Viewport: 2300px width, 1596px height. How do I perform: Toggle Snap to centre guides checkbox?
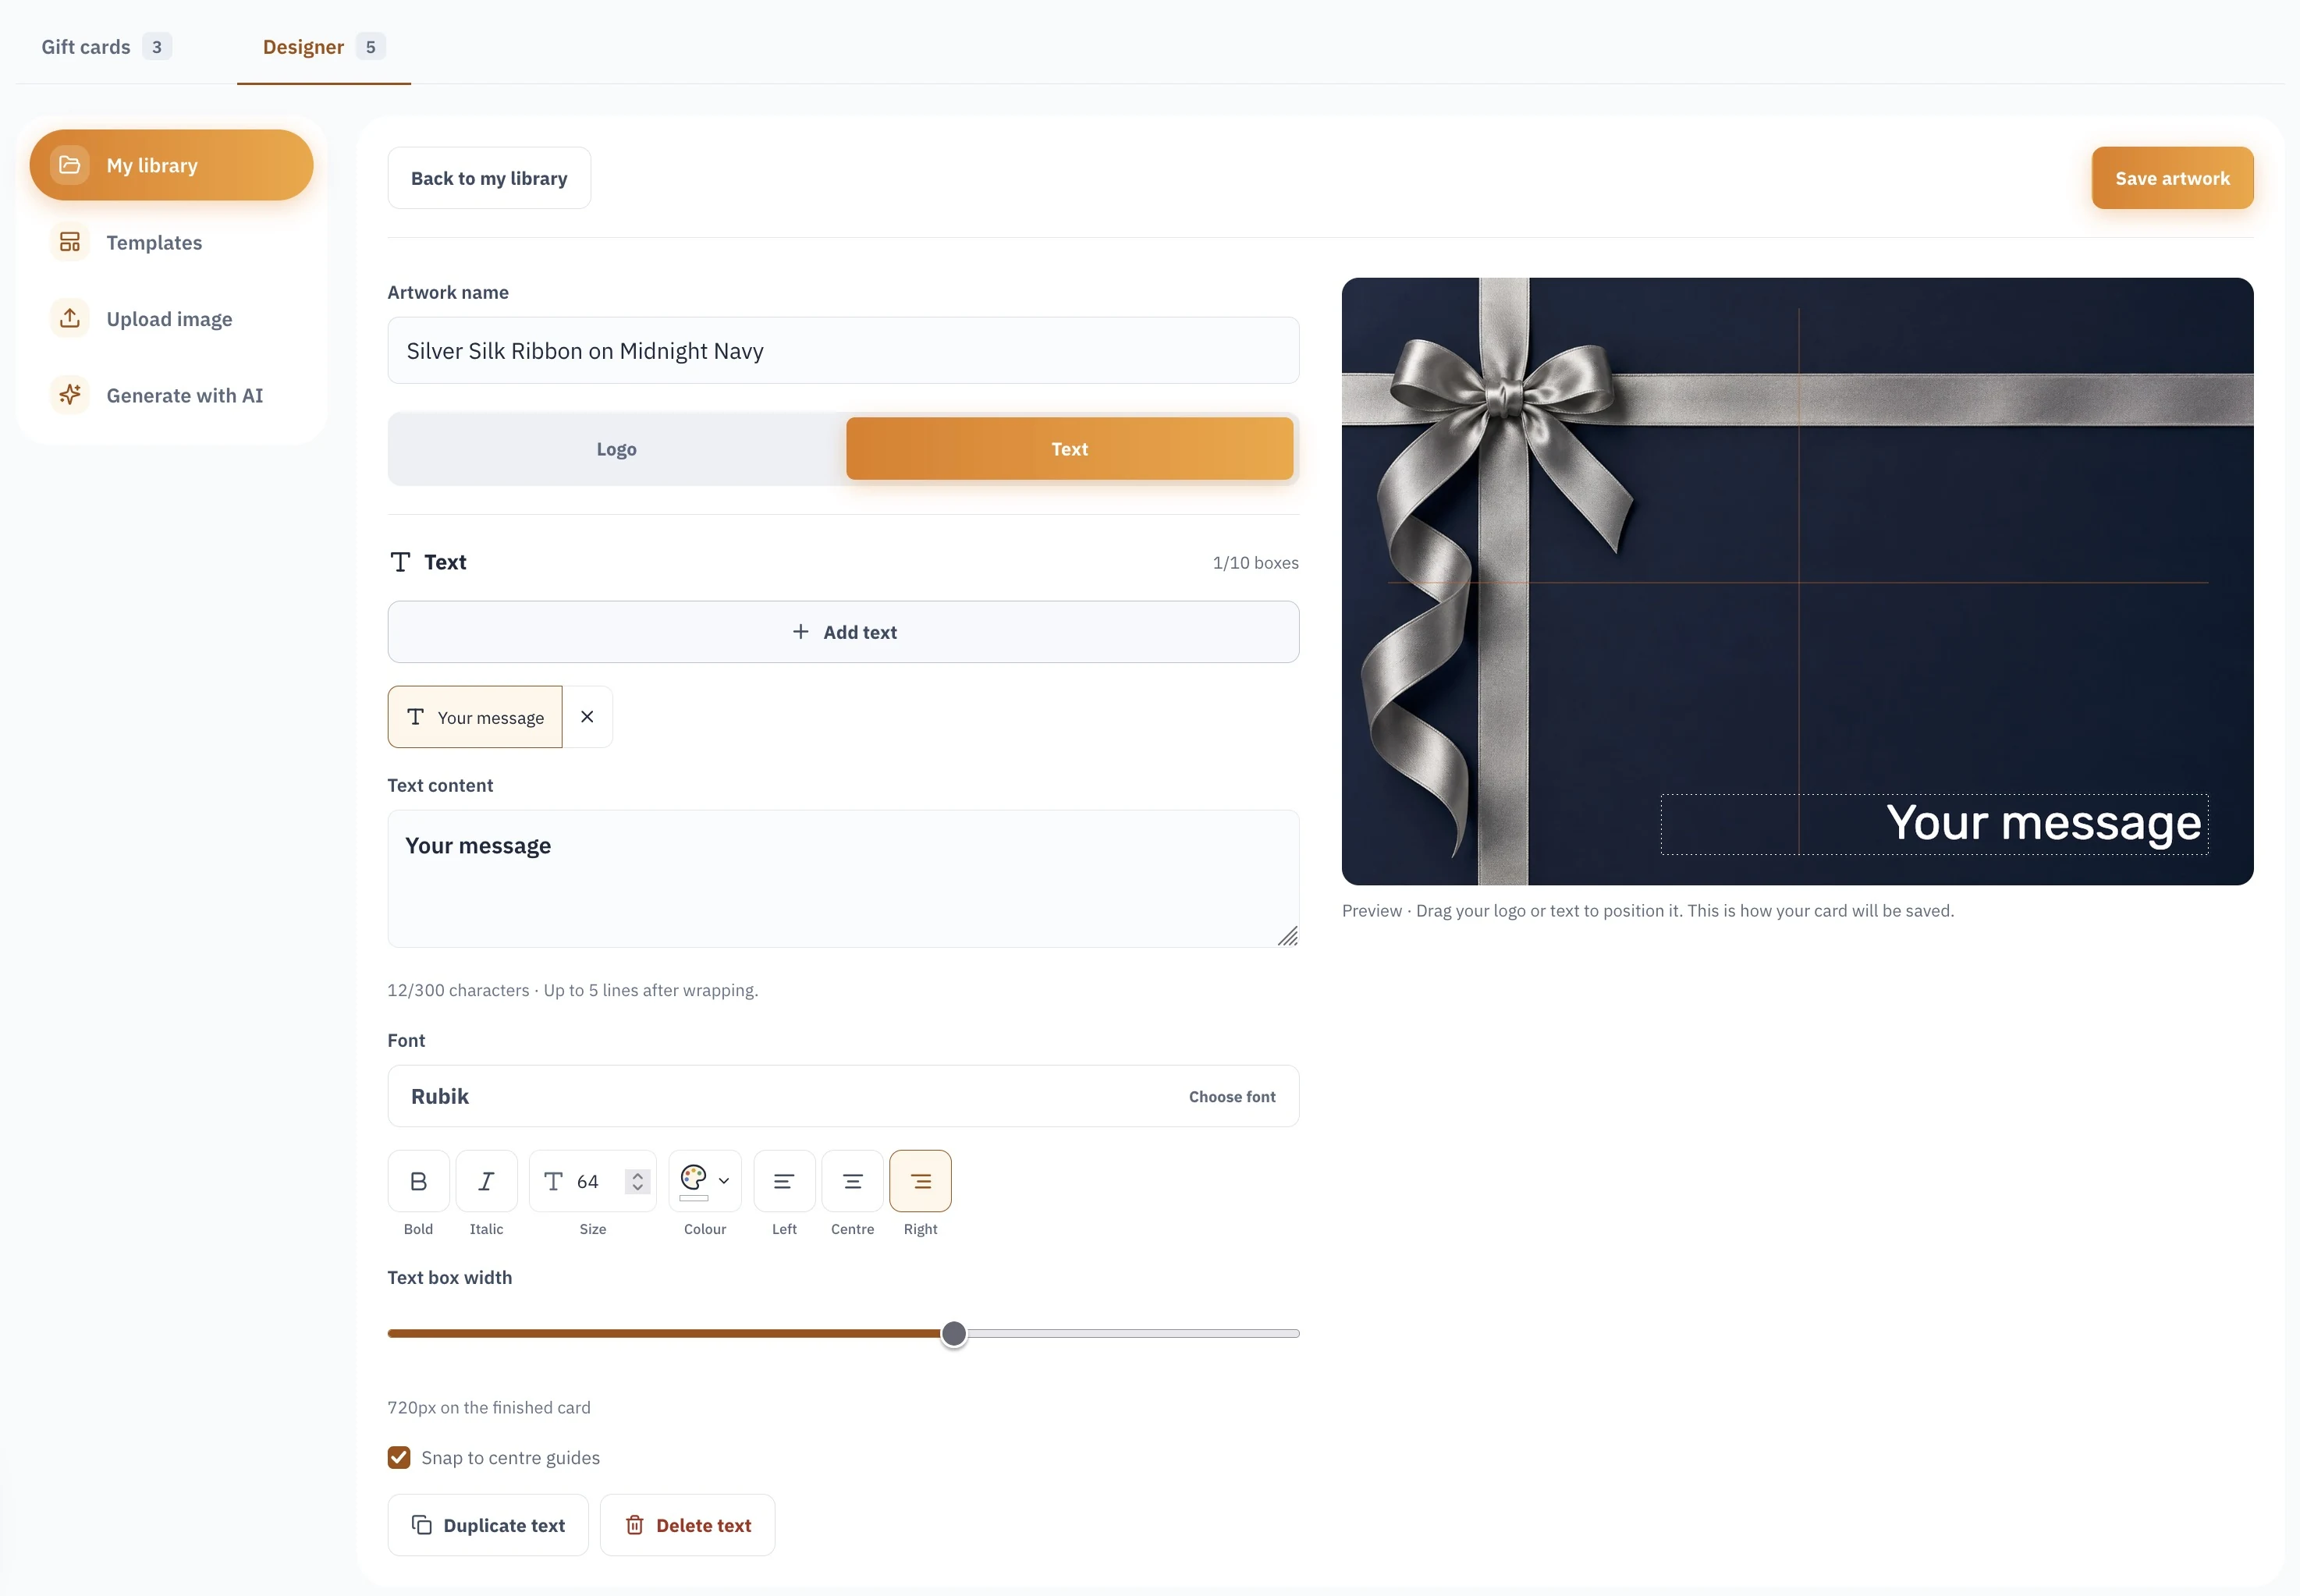tap(399, 1458)
